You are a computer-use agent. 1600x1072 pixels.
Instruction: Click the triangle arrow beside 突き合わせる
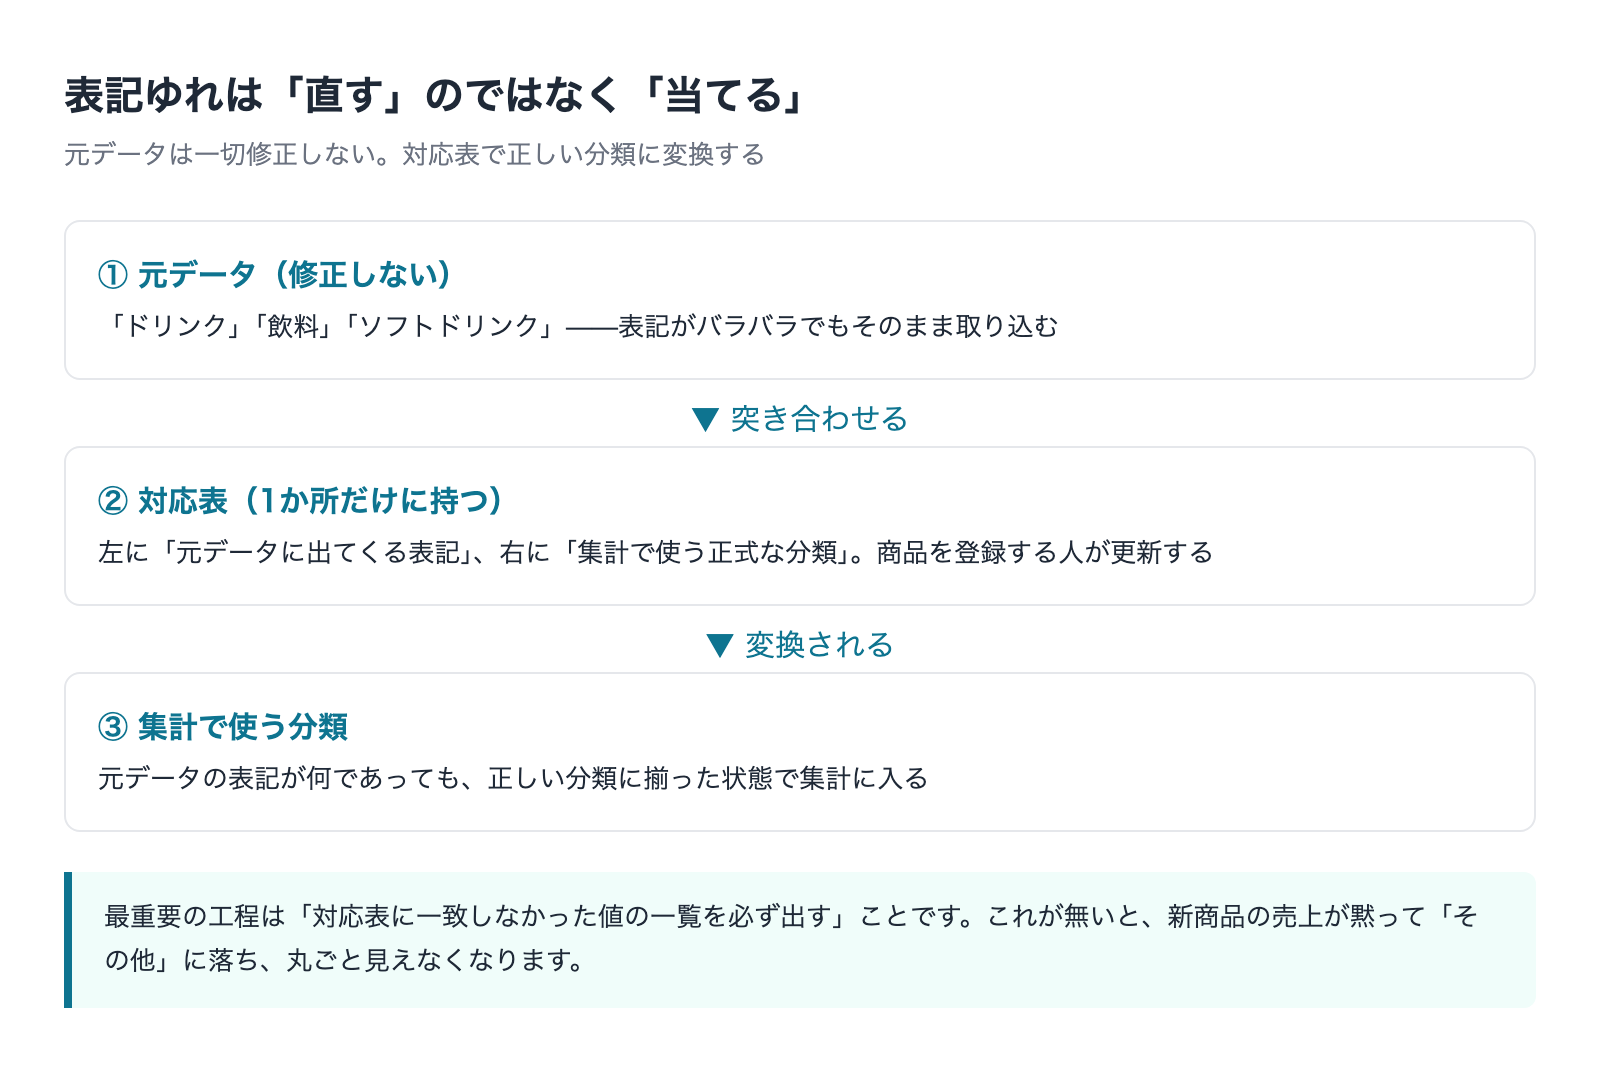coord(706,419)
